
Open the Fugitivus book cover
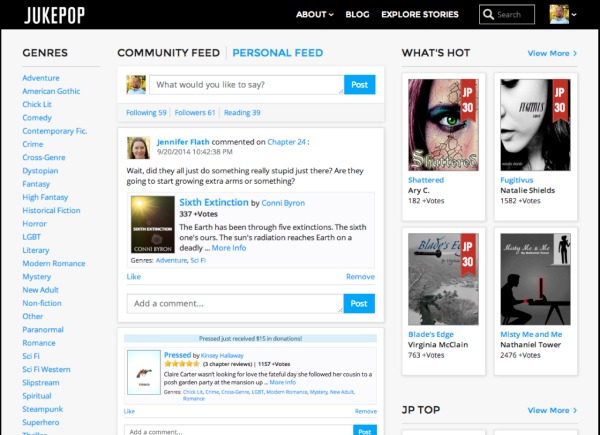coord(535,125)
